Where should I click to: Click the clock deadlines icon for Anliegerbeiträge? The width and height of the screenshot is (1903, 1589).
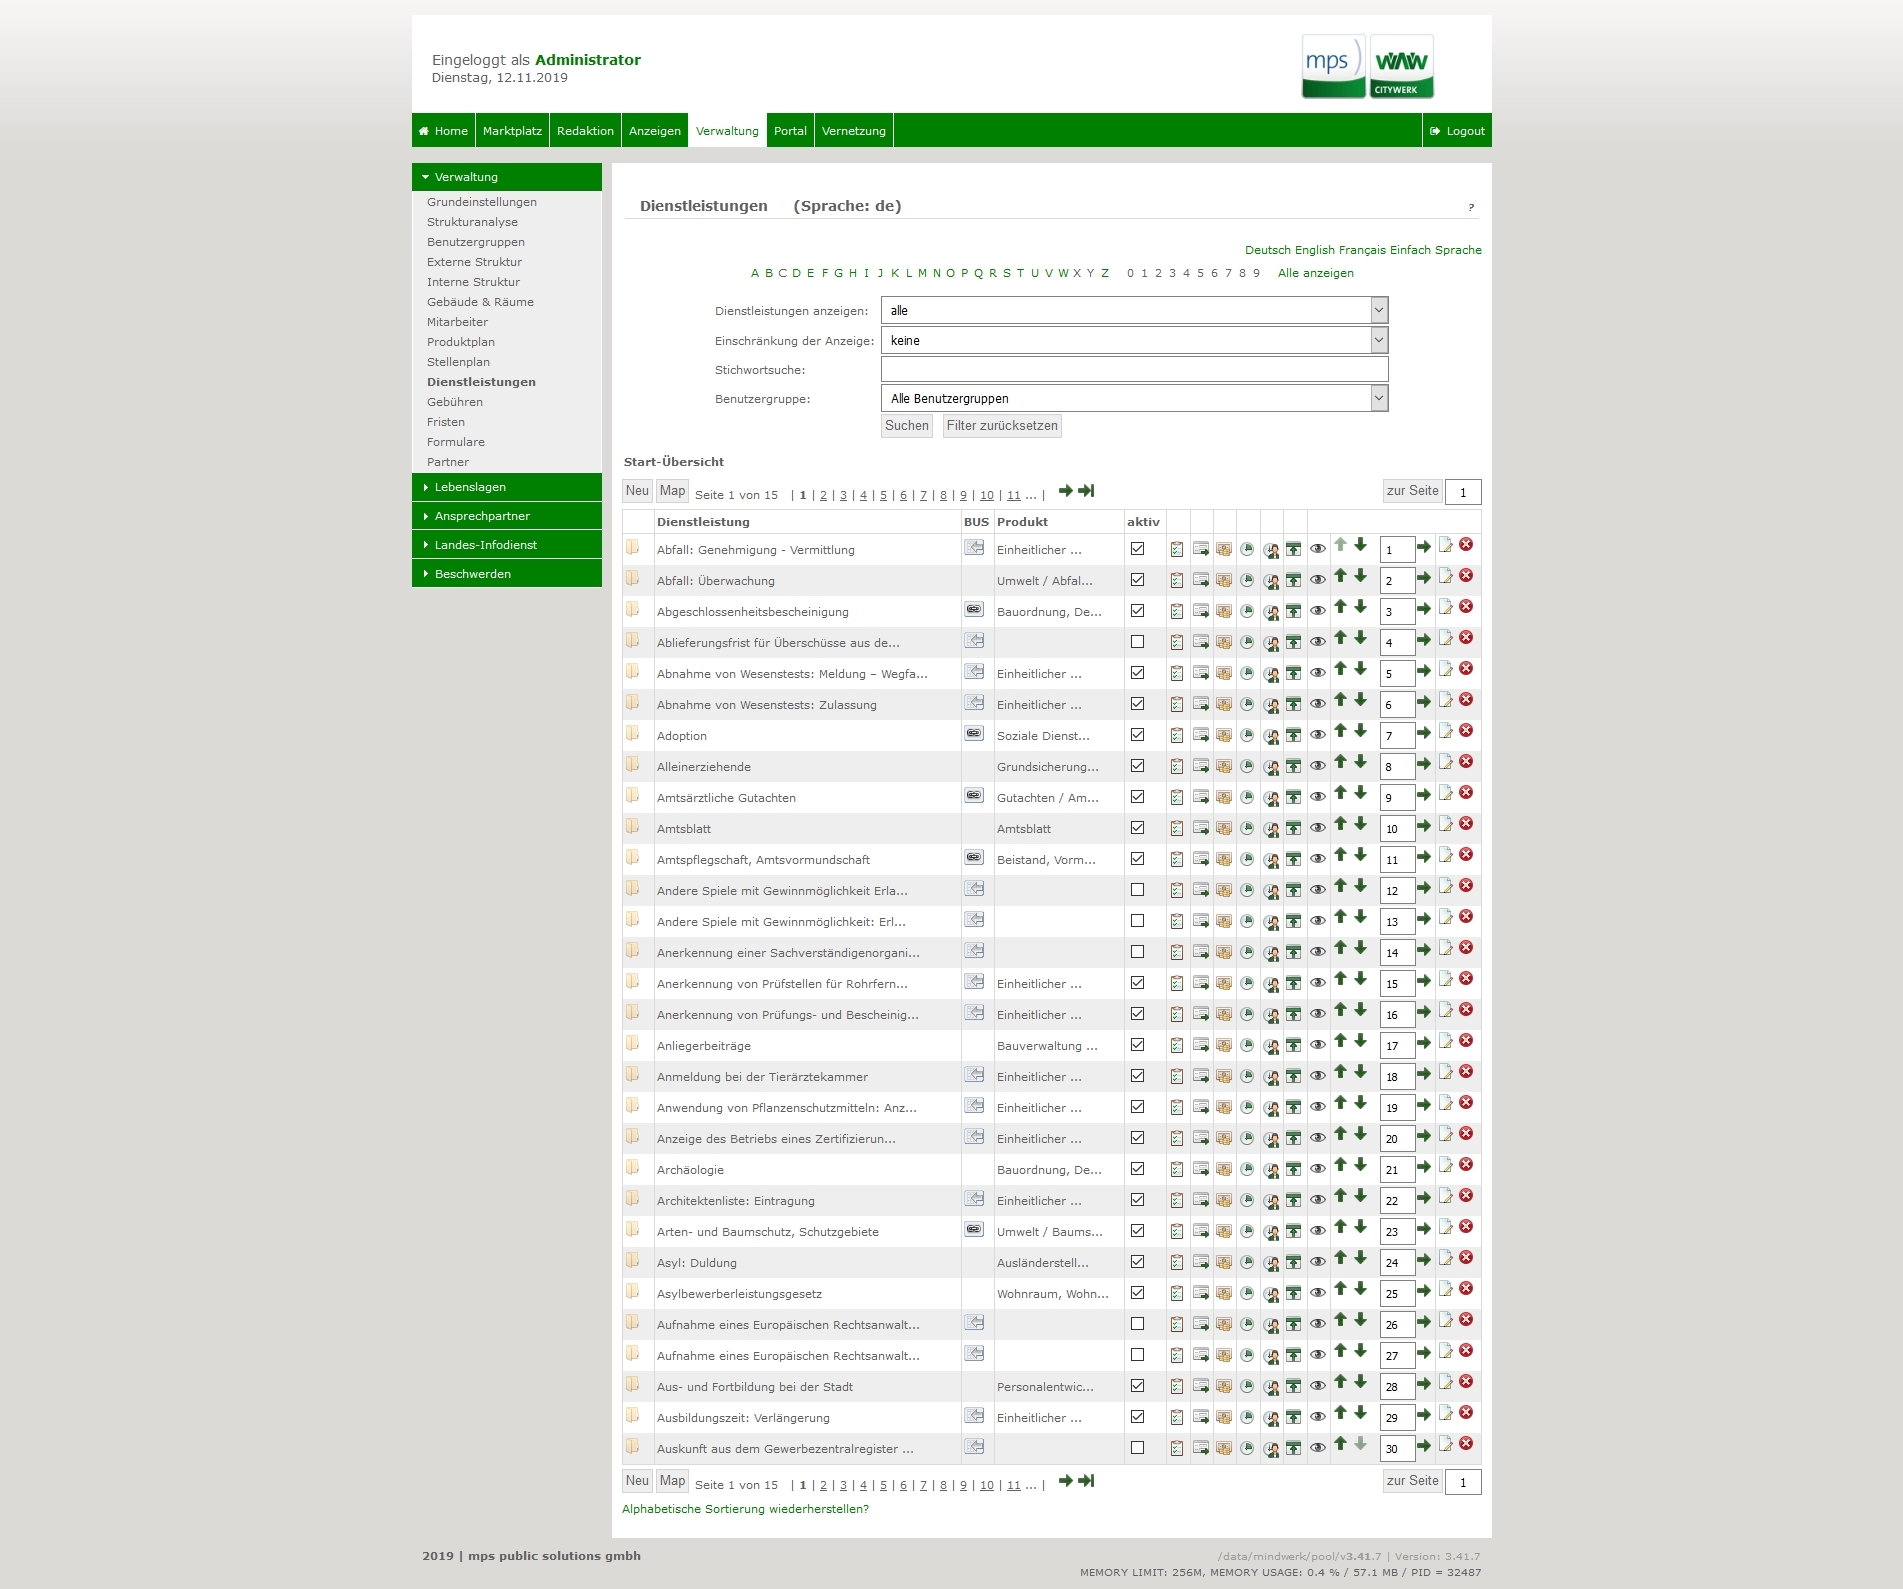[x=1247, y=1045]
